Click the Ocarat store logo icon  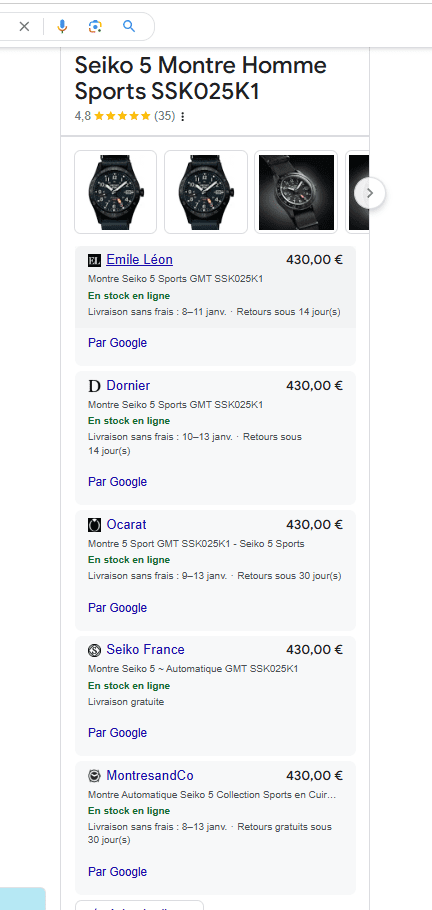pos(94,525)
